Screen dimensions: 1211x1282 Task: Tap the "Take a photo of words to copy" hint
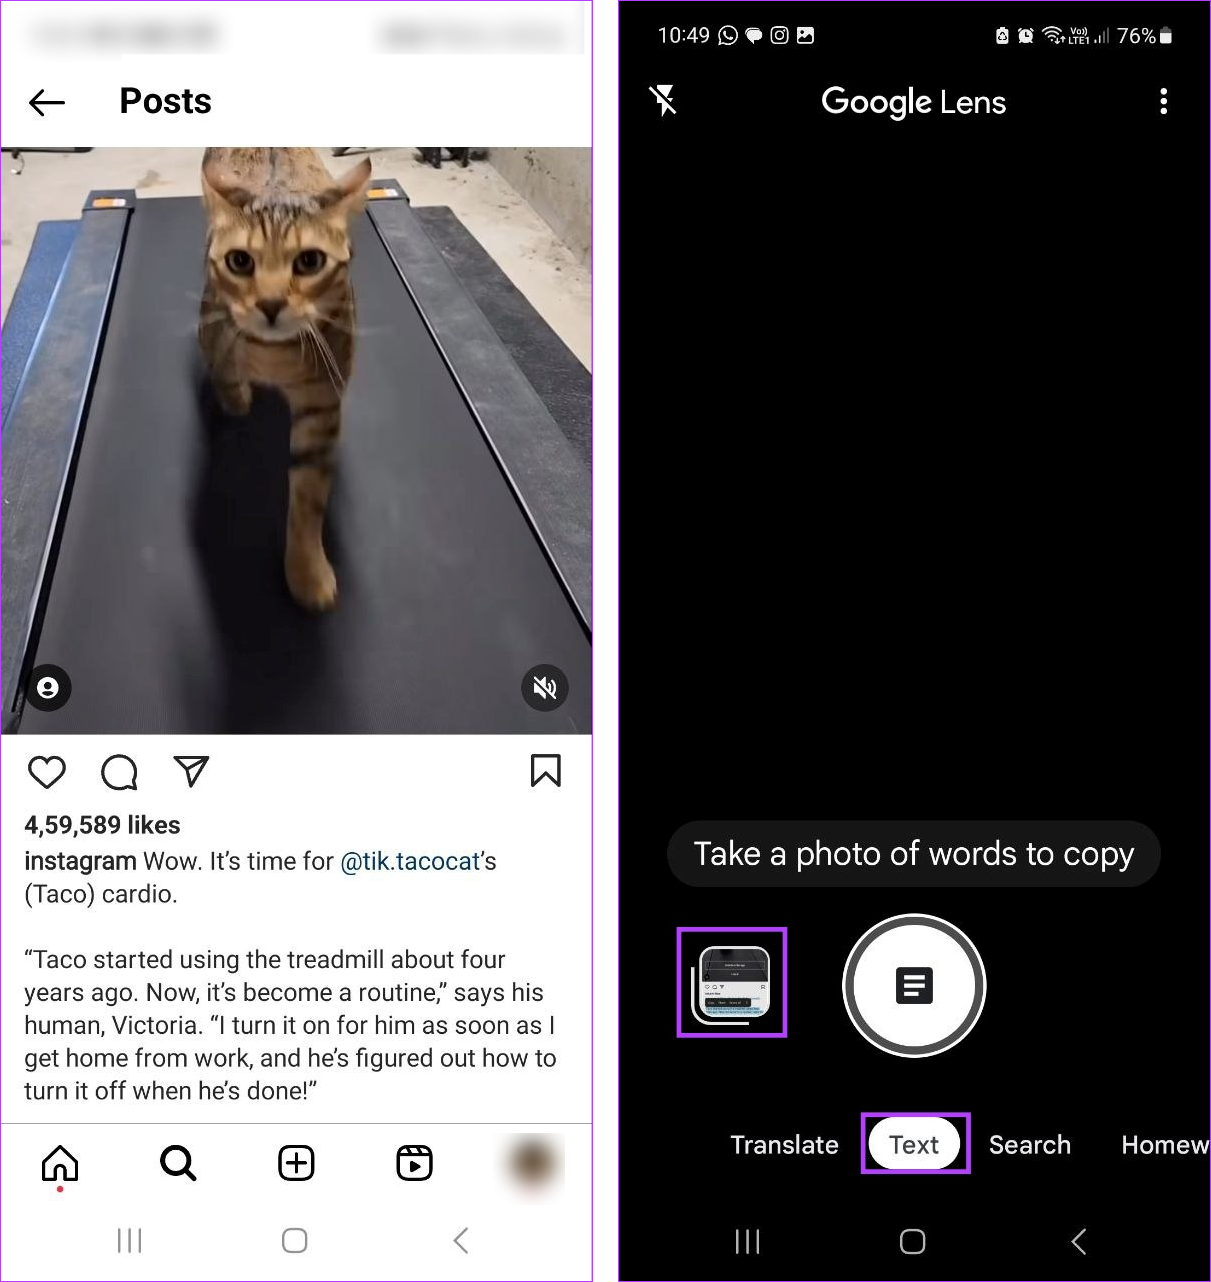(x=914, y=854)
